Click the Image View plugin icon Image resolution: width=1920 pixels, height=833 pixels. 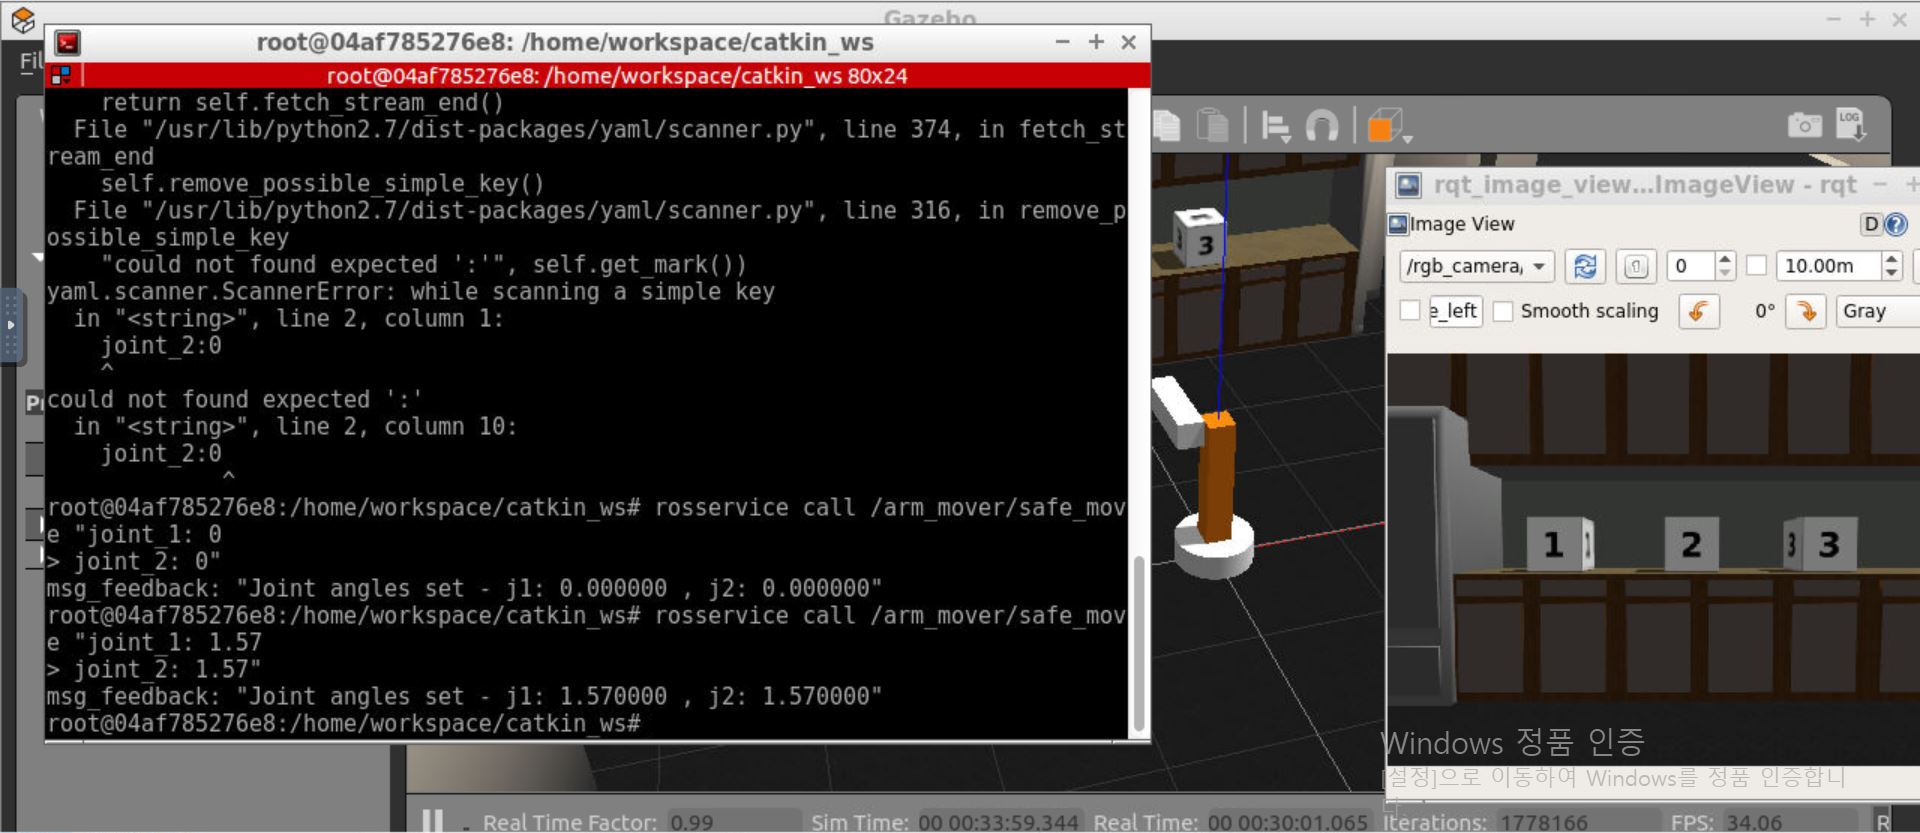[1398, 224]
